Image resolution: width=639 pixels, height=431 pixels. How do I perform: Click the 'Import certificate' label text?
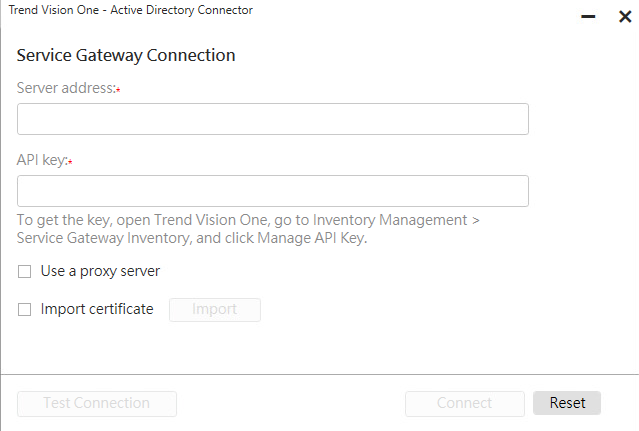point(97,309)
